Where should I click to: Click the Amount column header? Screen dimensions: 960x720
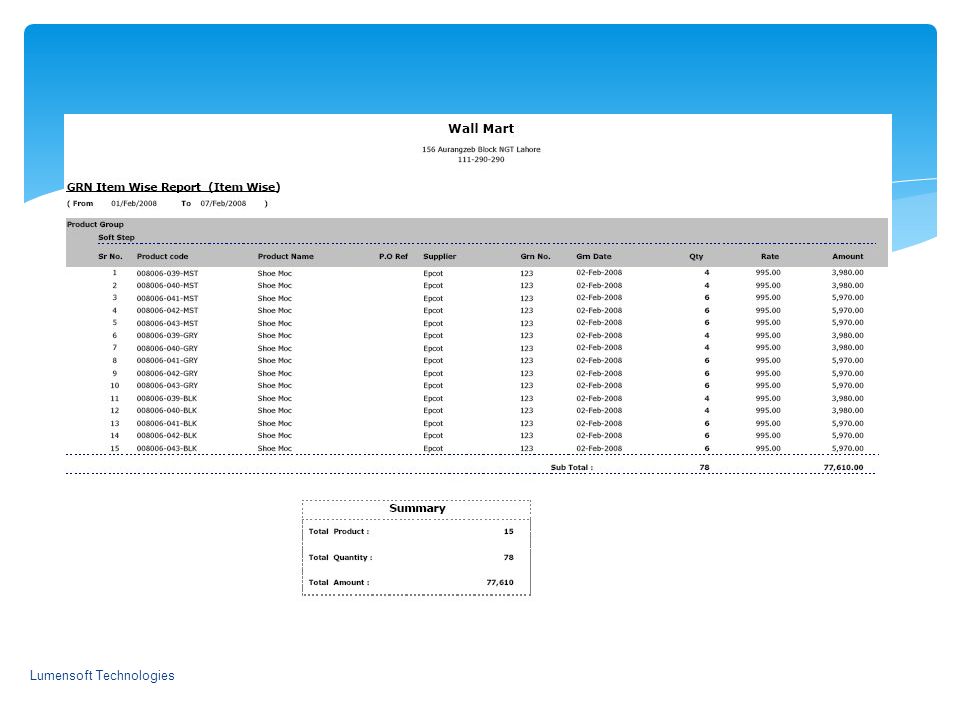click(847, 257)
